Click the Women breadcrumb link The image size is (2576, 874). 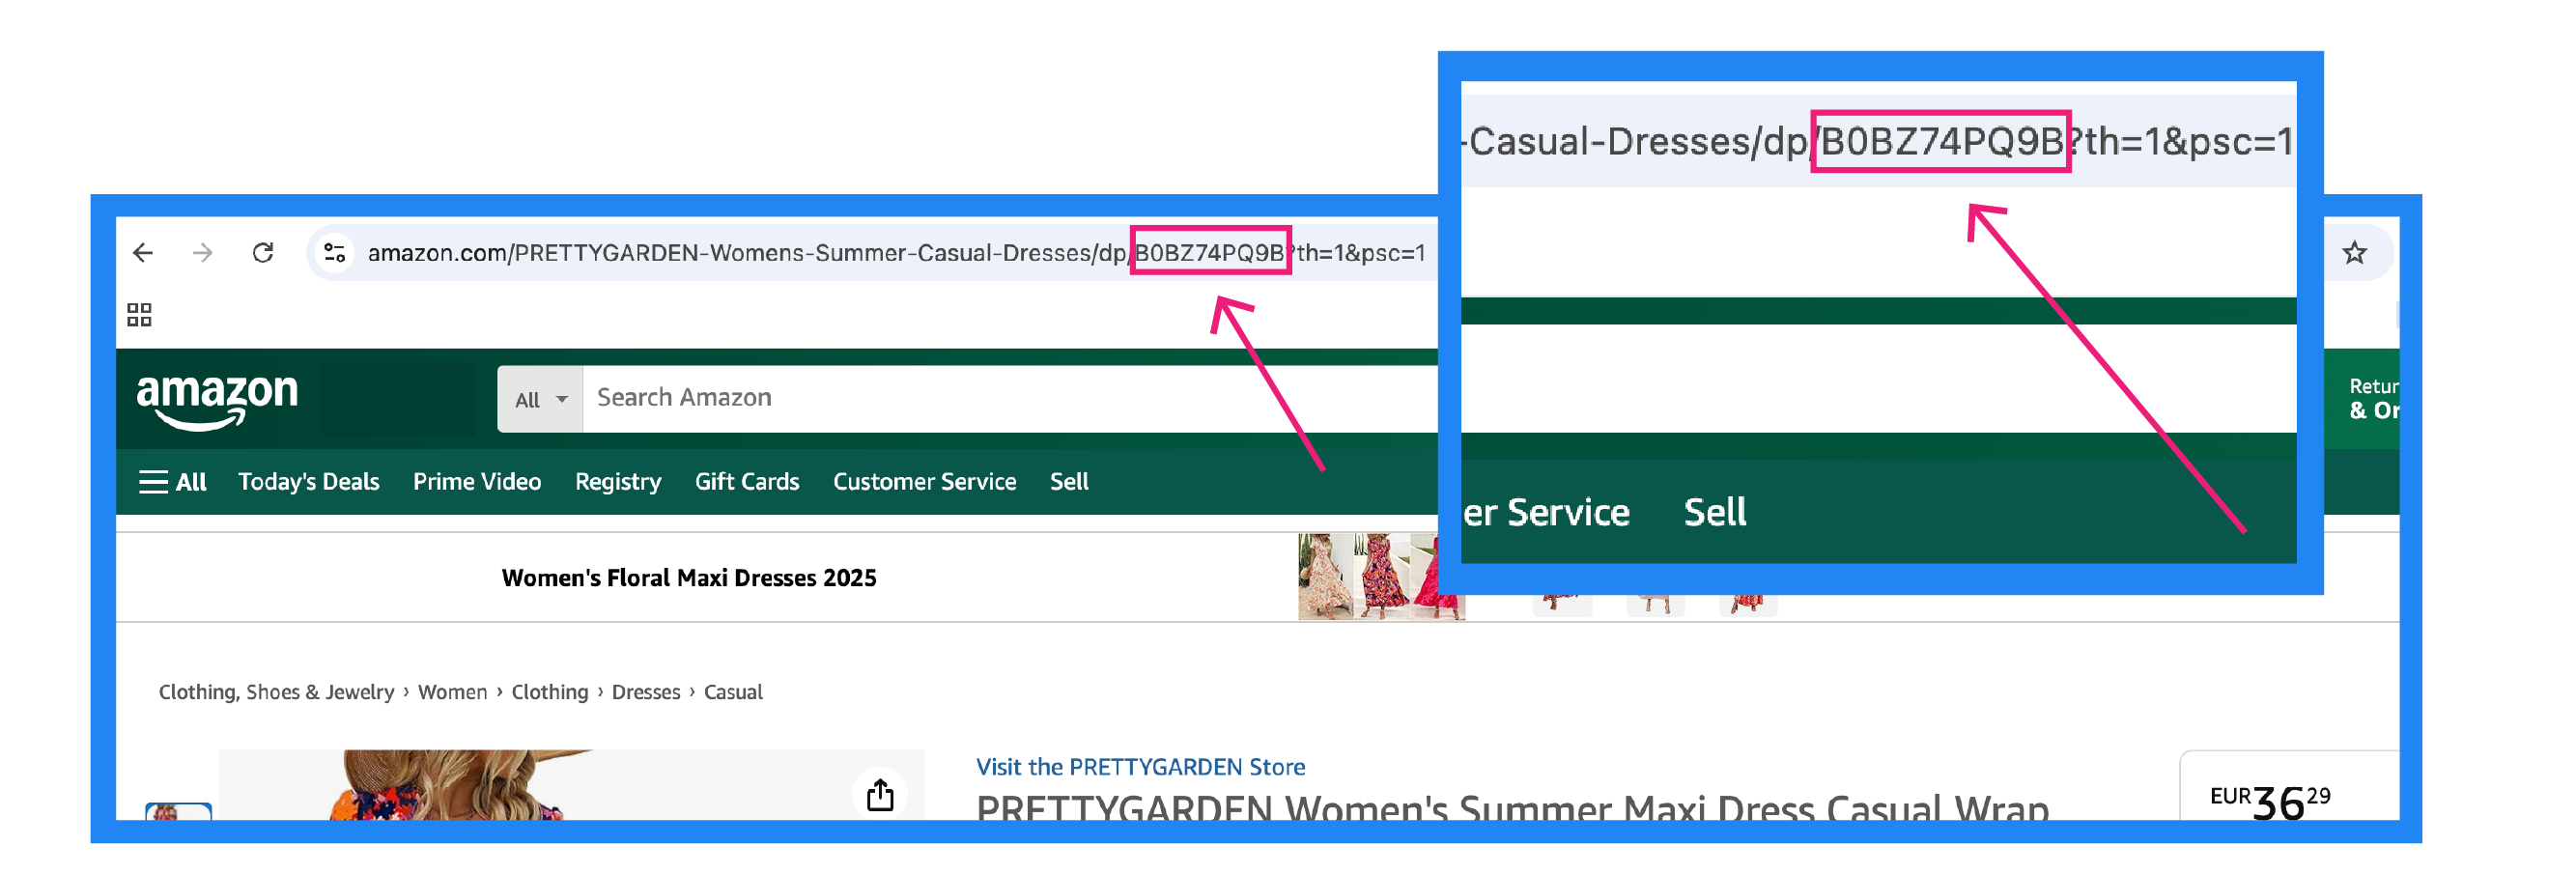click(x=452, y=692)
